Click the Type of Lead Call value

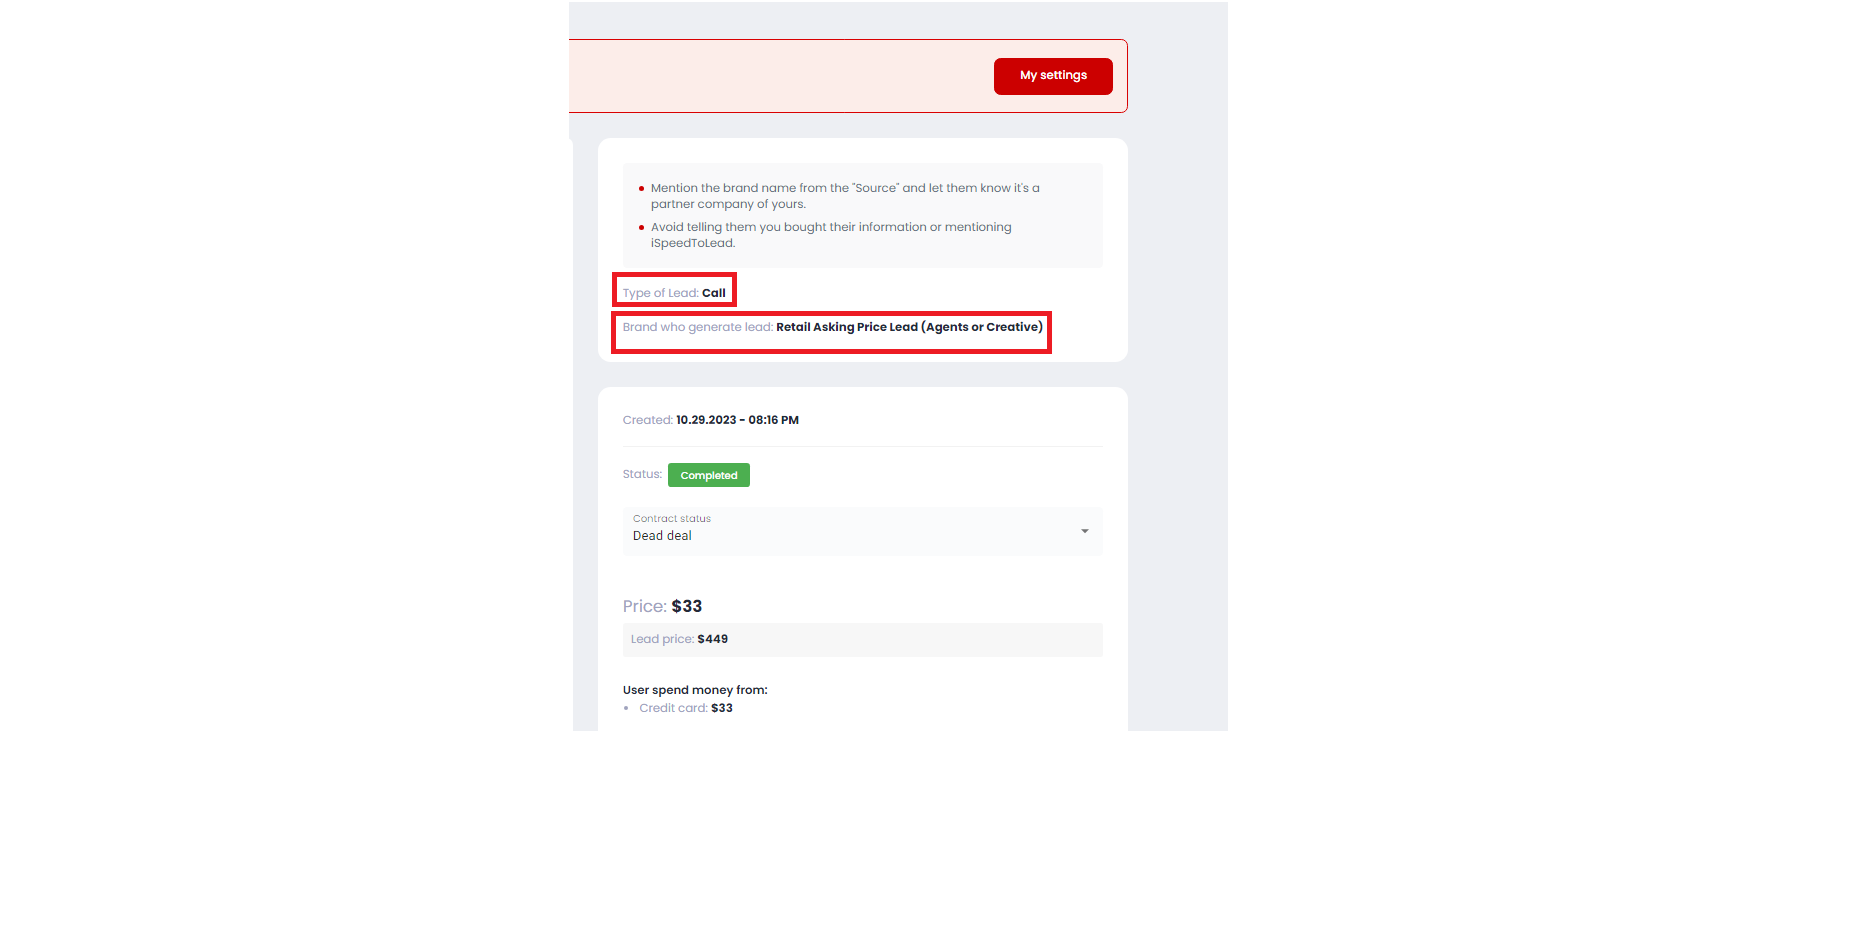click(714, 293)
